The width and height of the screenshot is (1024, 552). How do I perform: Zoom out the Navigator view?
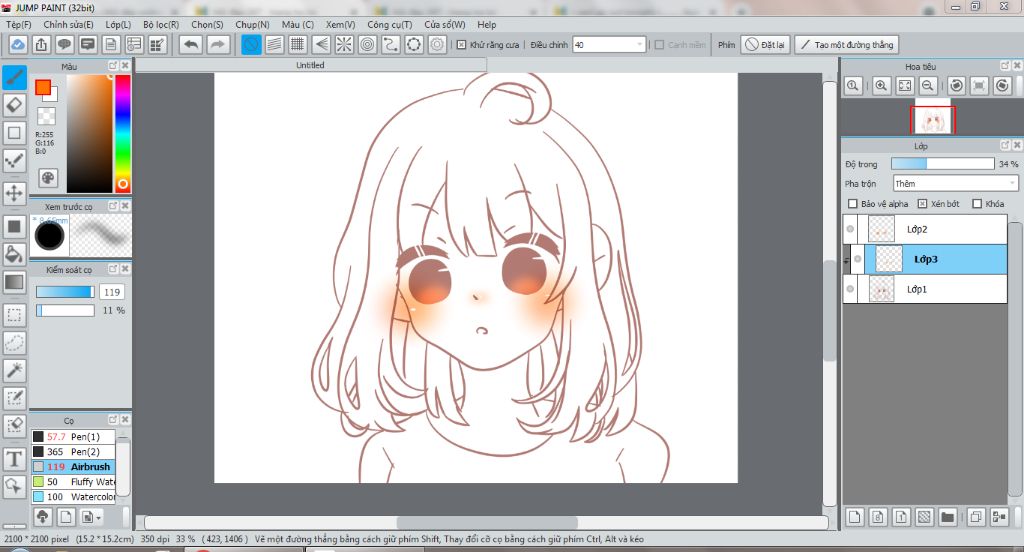tap(927, 86)
